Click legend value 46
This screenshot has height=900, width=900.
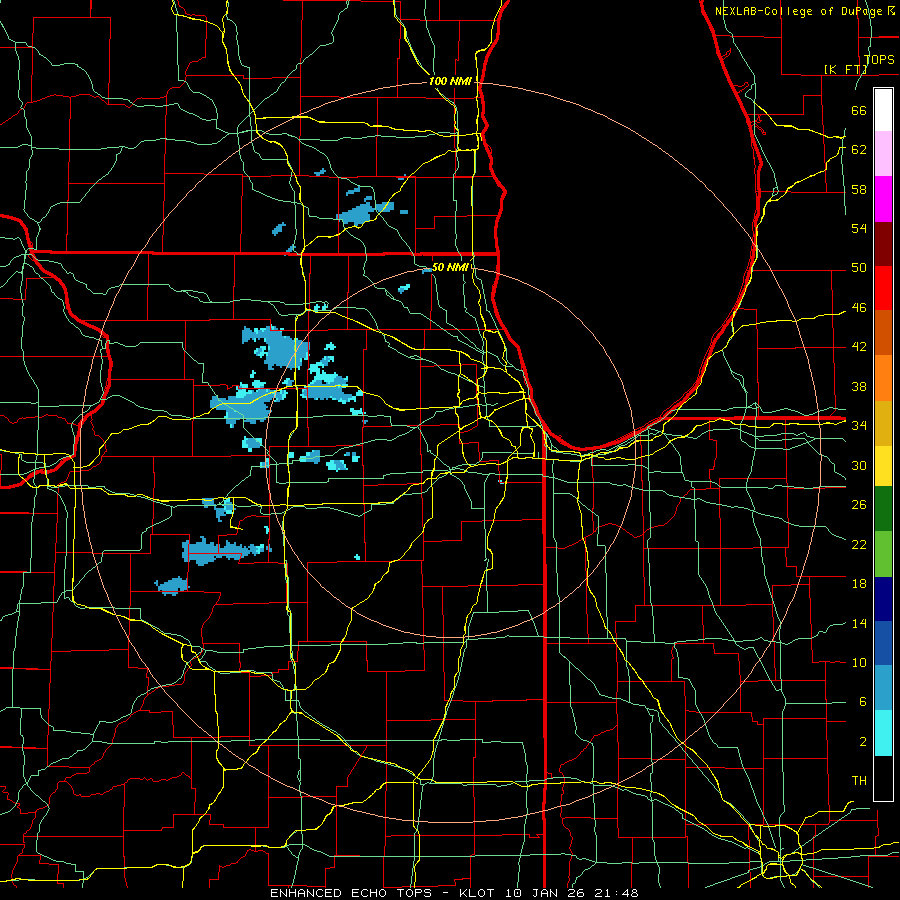[x=859, y=308]
